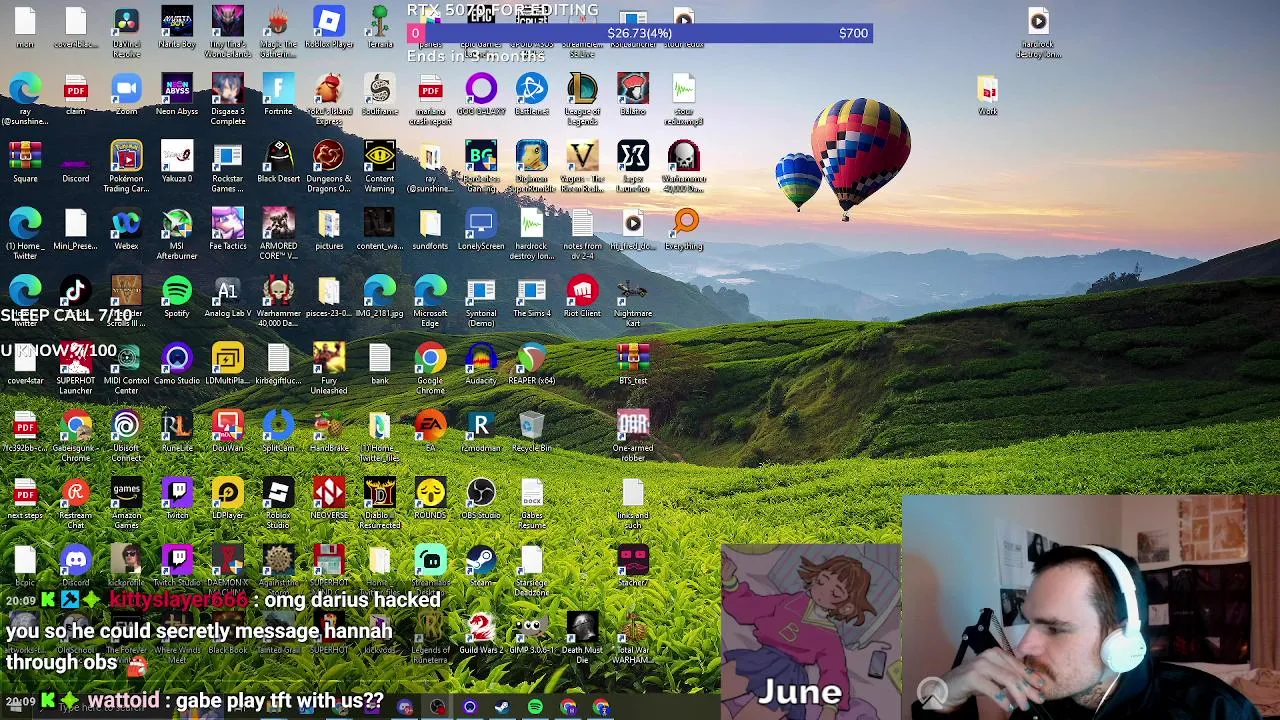
Task: Open the Ubisoft Connect shortcut
Action: click(126, 434)
